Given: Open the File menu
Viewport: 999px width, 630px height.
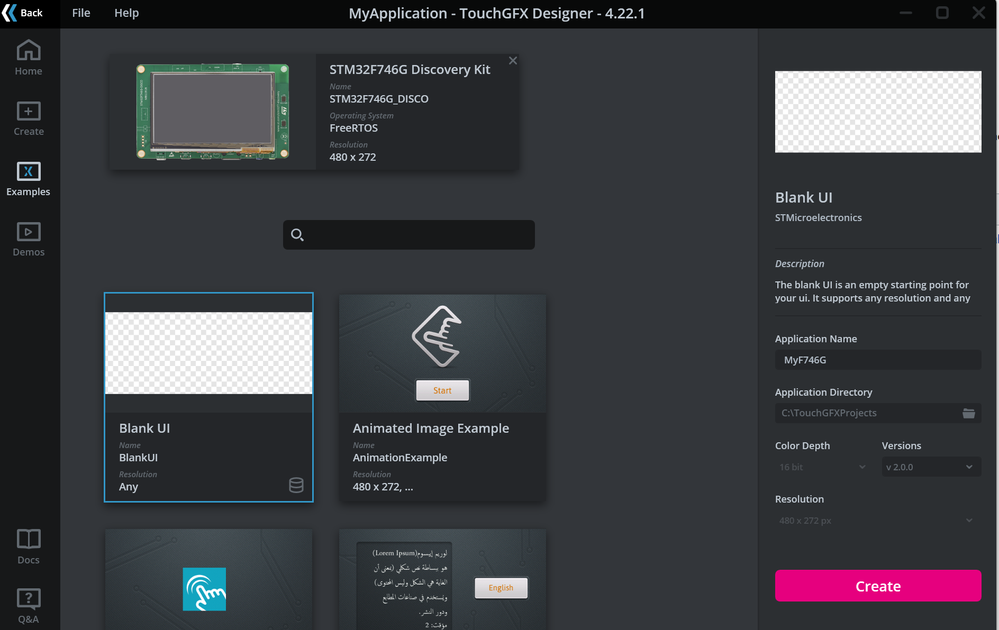Looking at the screenshot, I should [81, 13].
